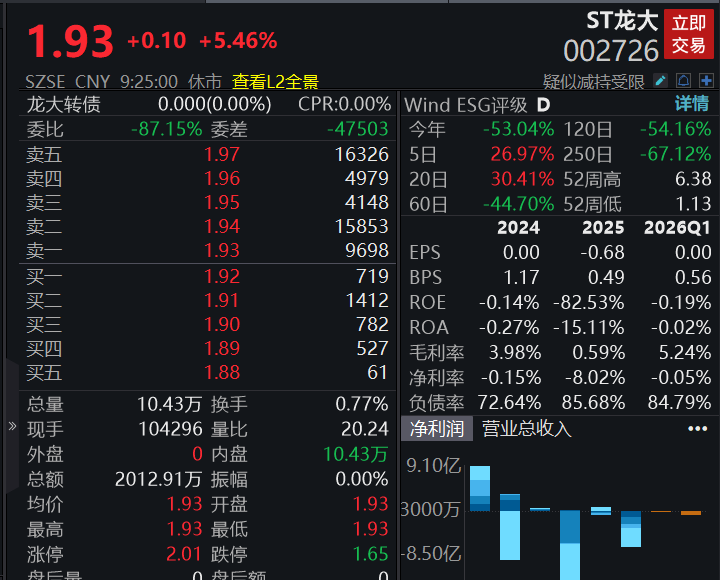This screenshot has height=580, width=720.
Task: Click the 2025 ROE value -82.53%
Action: coord(589,302)
